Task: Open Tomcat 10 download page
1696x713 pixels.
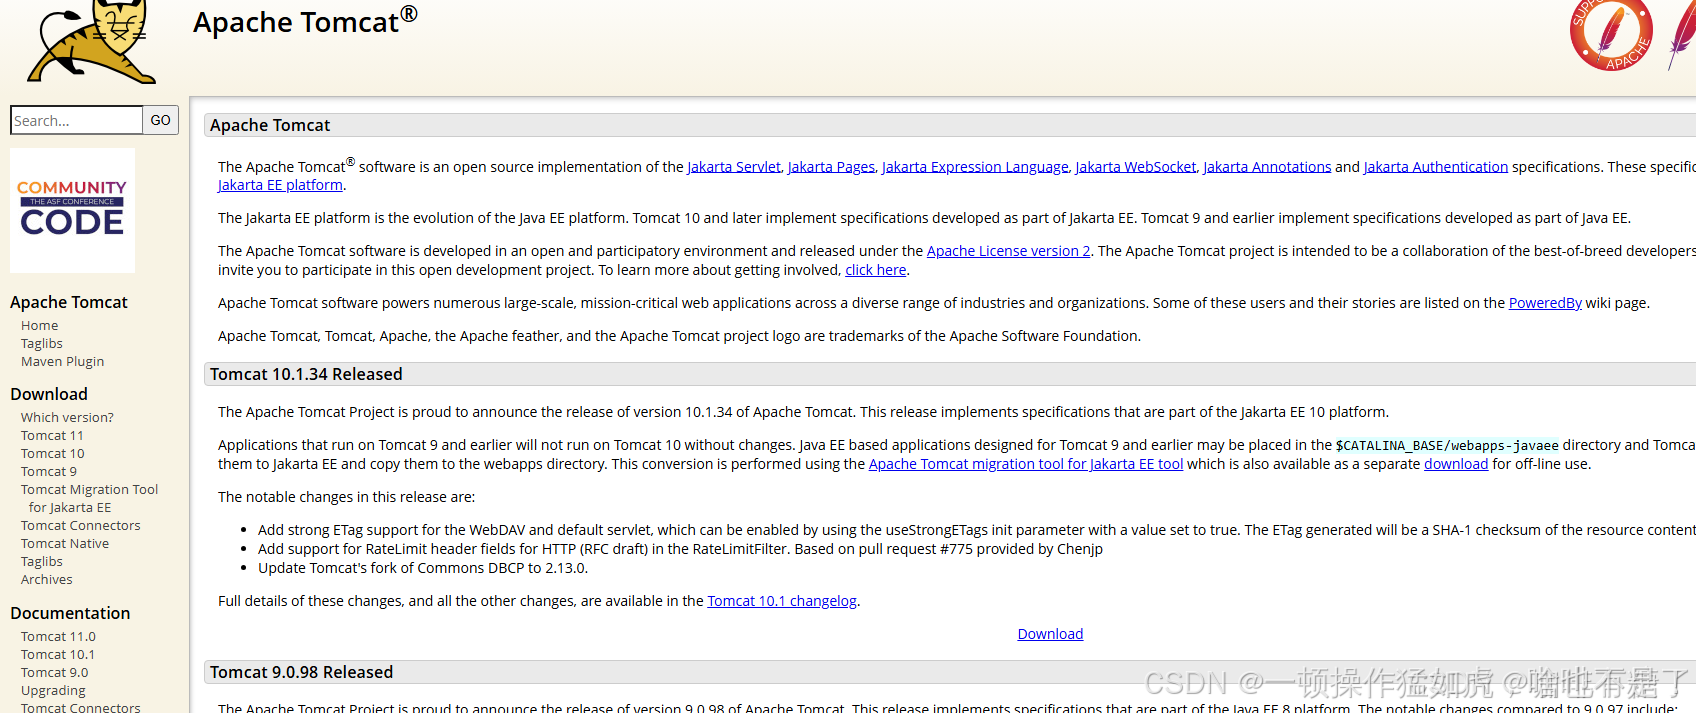Action: tap(53, 454)
